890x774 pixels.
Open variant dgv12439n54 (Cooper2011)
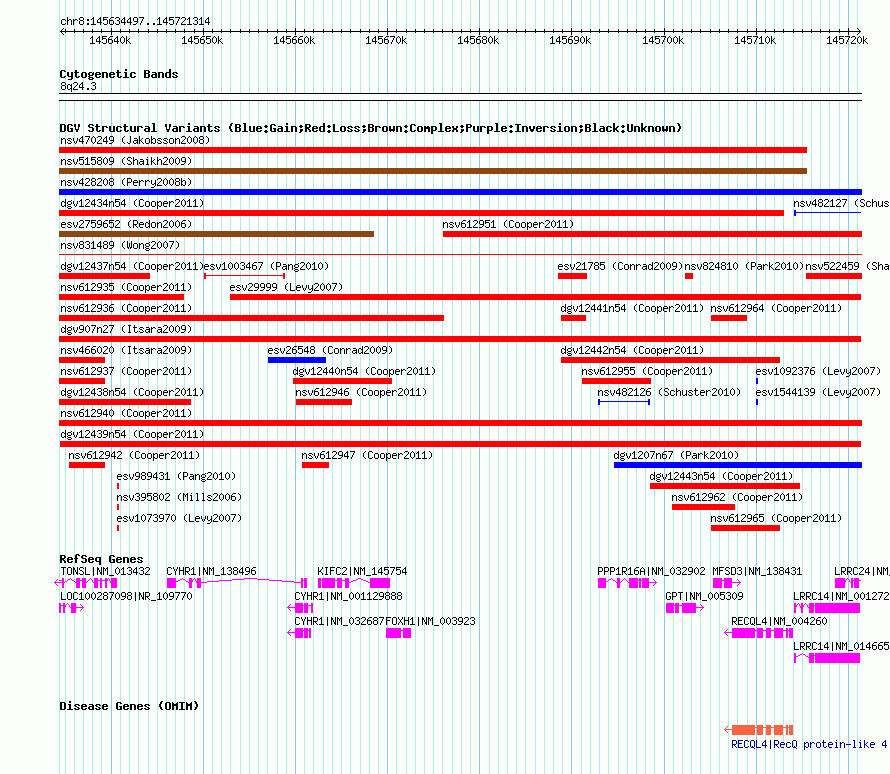pyautogui.click(x=132, y=435)
